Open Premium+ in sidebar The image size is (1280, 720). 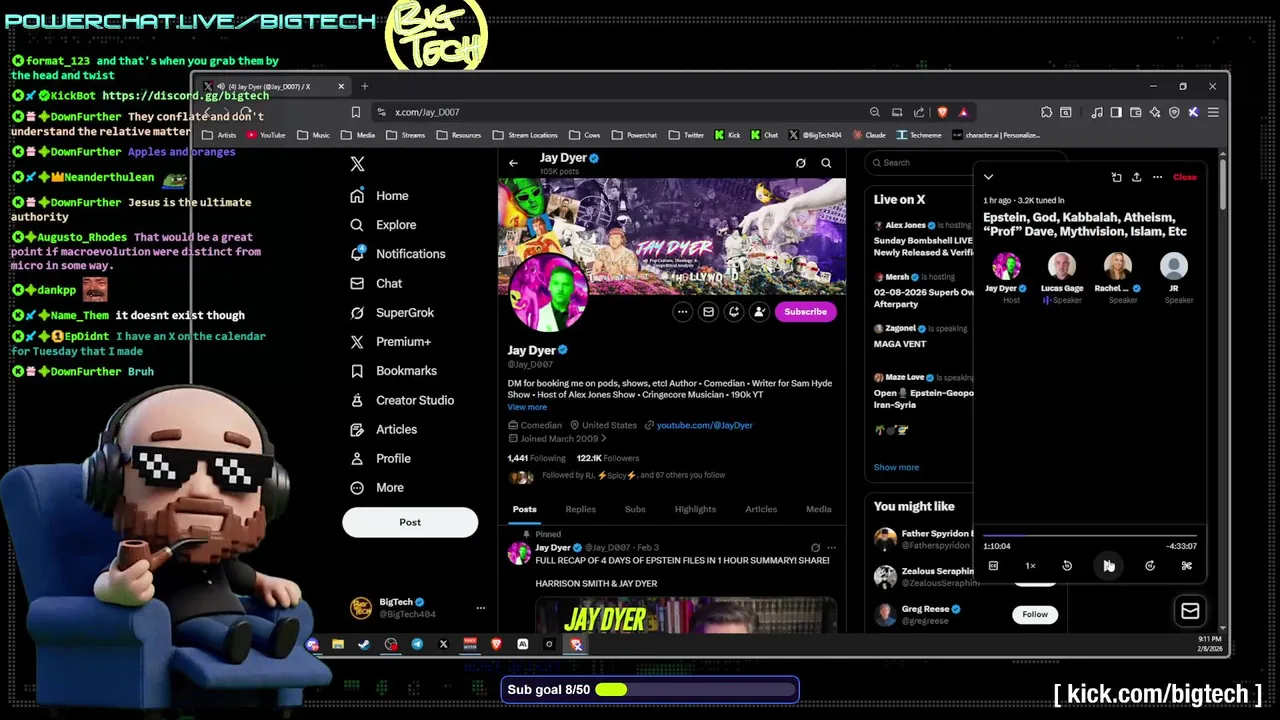(x=390, y=342)
